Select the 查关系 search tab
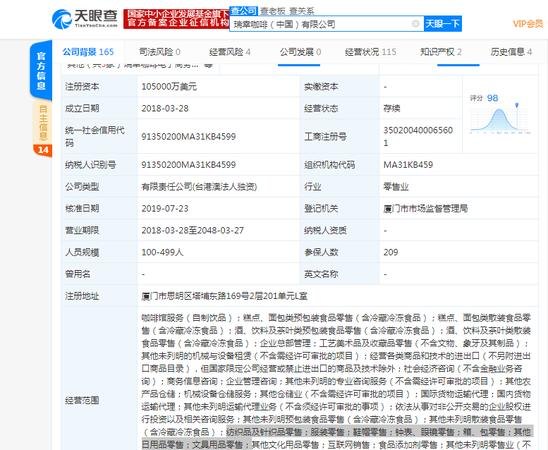This screenshot has width=548, height=450. (301, 11)
